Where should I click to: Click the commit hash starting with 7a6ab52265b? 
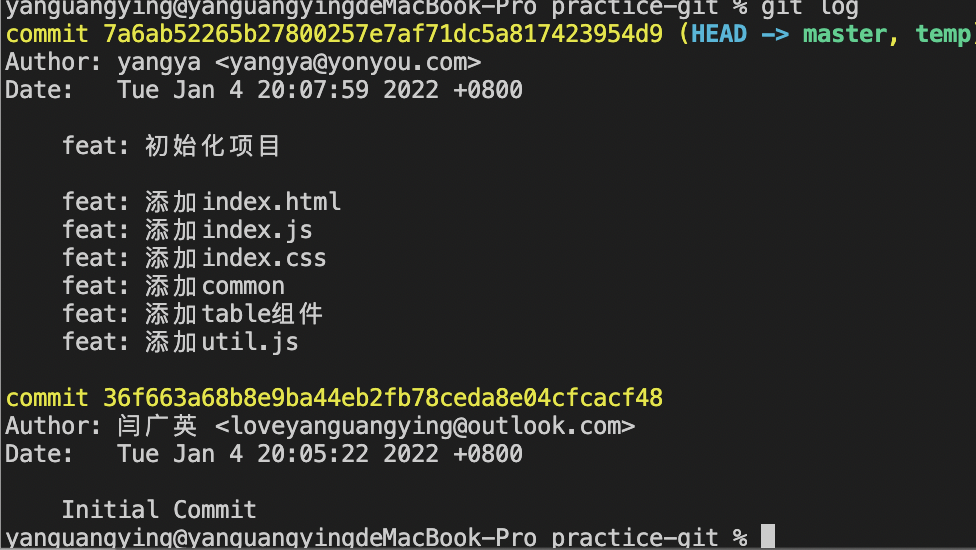tap(383, 34)
